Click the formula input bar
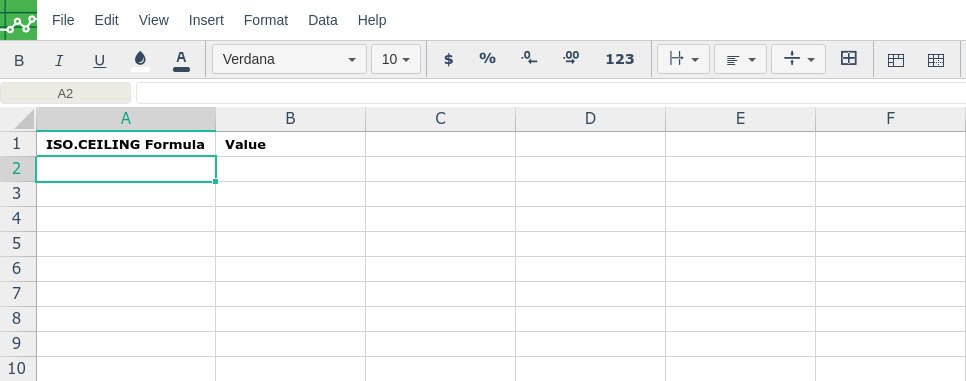The height and width of the screenshot is (381, 966). click(x=551, y=93)
